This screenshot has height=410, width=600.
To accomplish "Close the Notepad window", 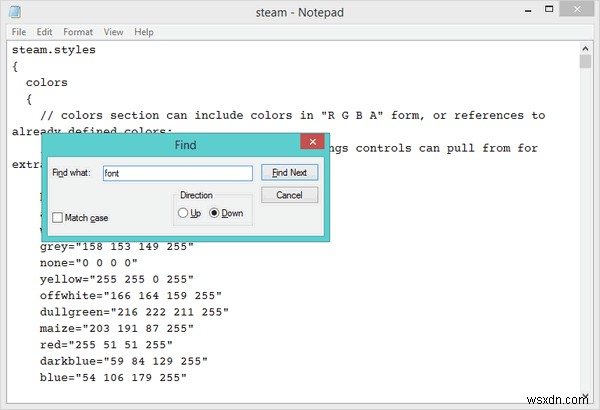I will tap(577, 10).
